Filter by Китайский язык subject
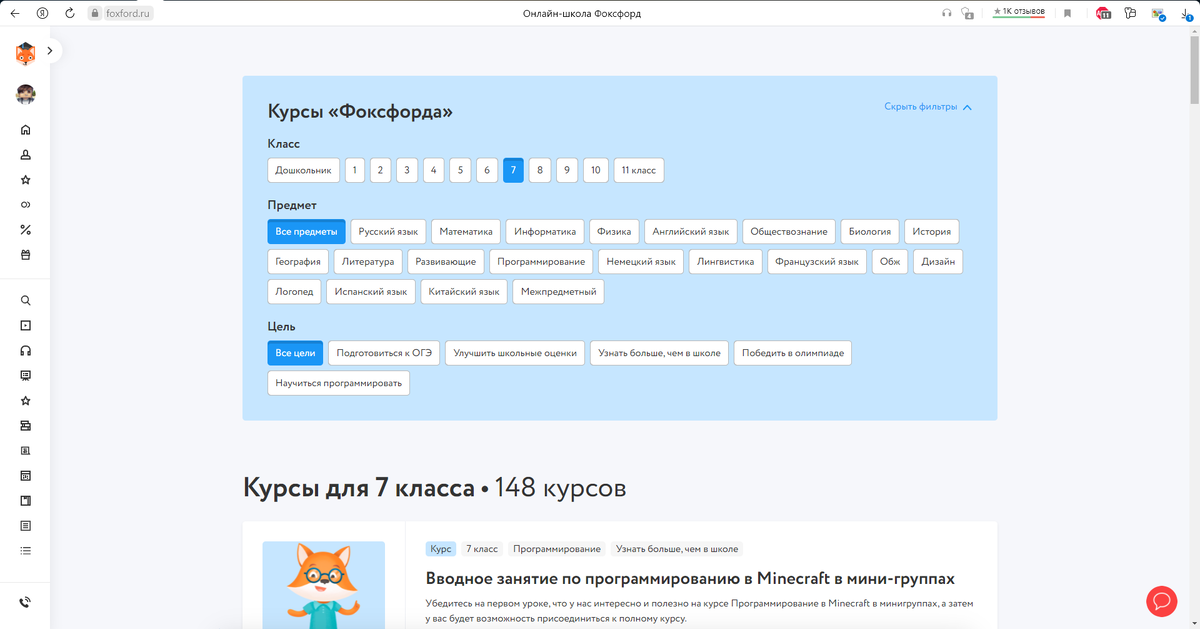 463,292
